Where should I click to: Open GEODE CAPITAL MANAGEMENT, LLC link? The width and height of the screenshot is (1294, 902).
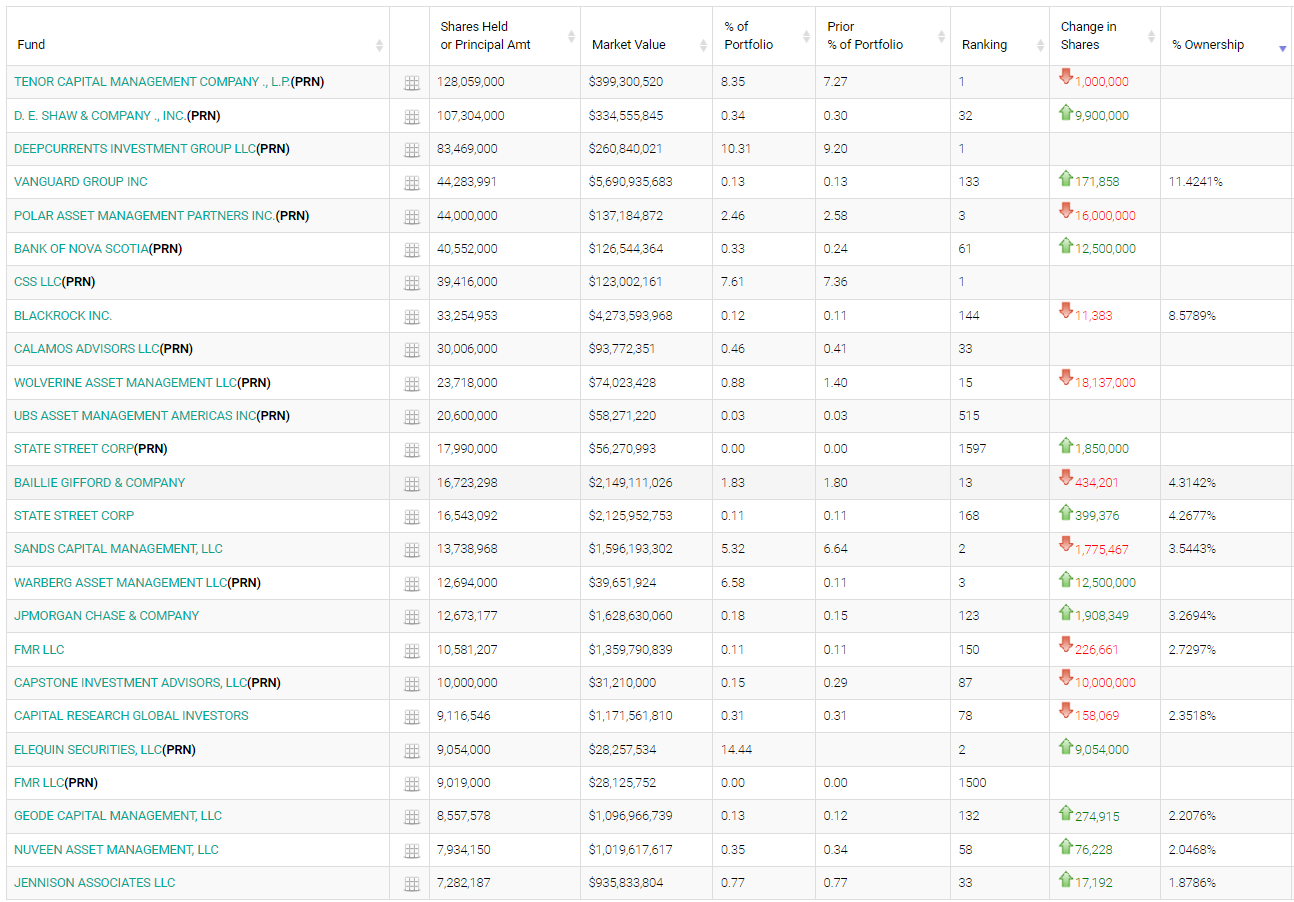118,816
